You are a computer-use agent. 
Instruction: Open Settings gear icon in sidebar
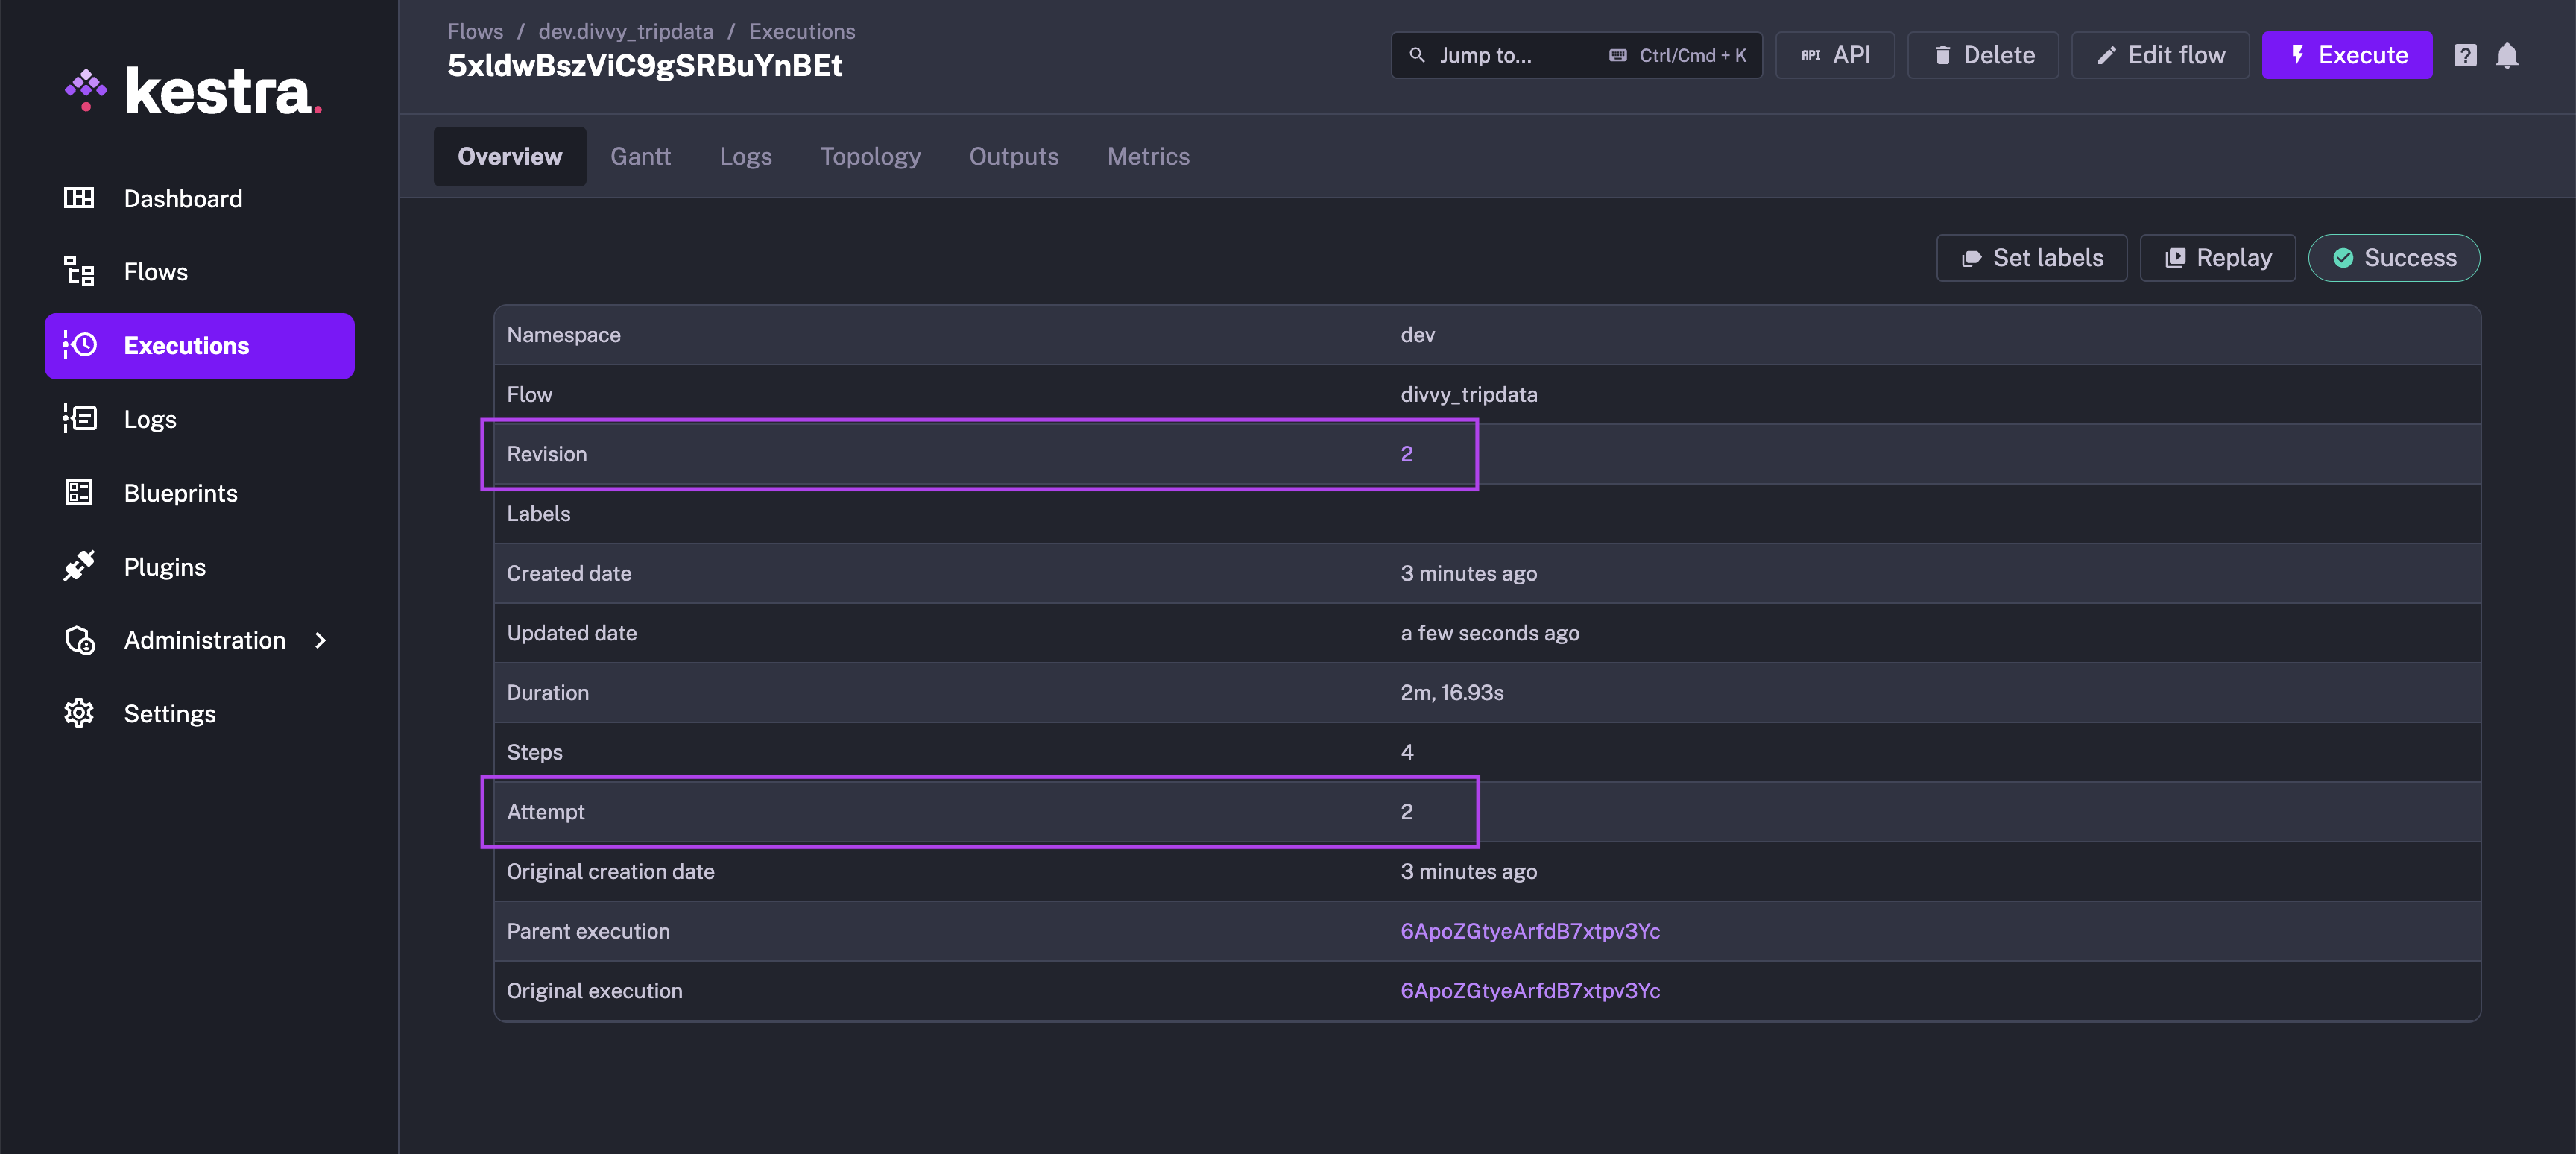click(x=79, y=713)
